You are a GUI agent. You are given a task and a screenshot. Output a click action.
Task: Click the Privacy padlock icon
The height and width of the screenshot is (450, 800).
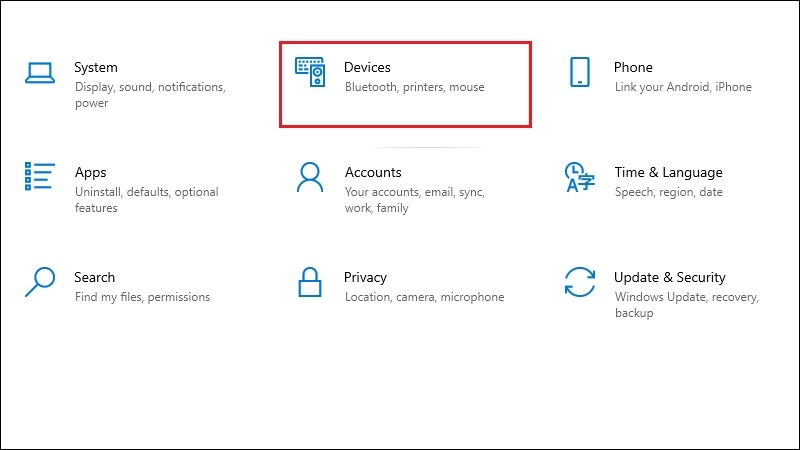coord(310,282)
